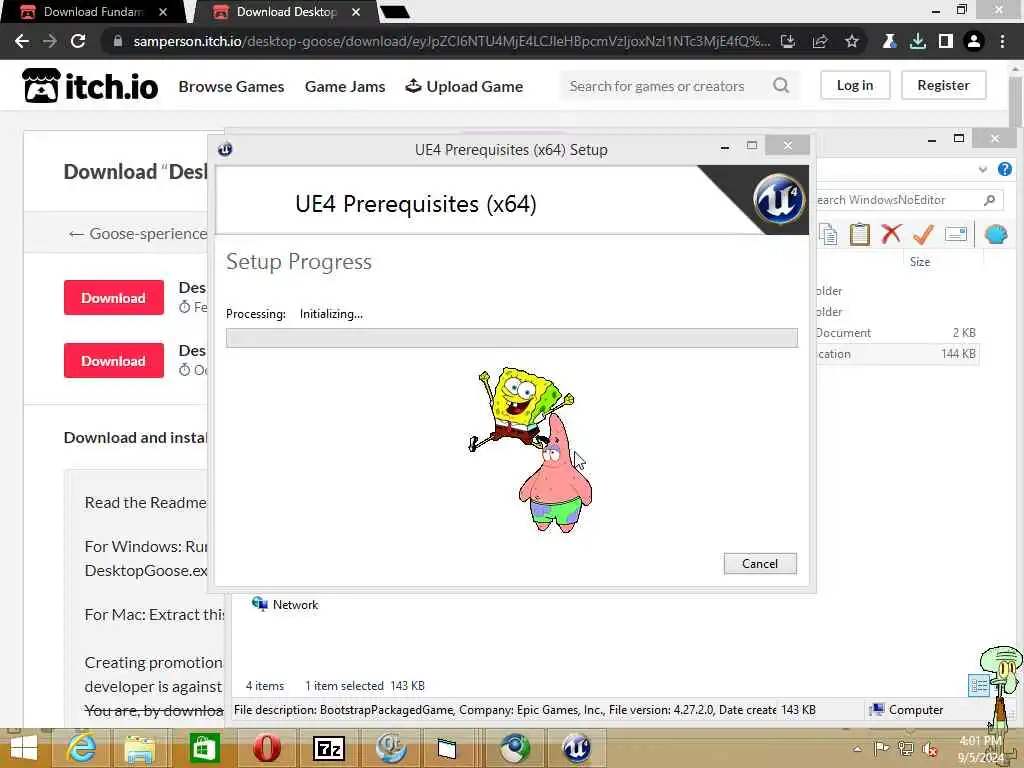Click the first red Download button
The width and height of the screenshot is (1024, 768).
click(x=114, y=298)
